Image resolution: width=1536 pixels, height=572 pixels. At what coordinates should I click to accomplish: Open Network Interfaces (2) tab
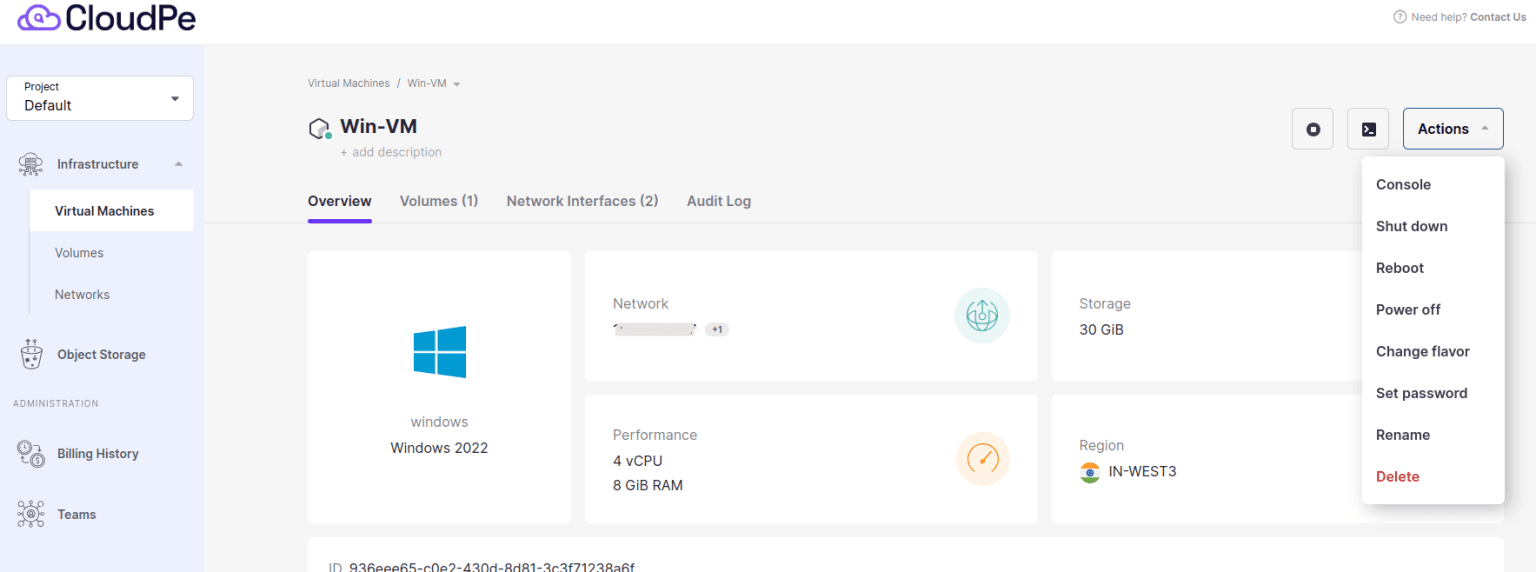click(582, 201)
